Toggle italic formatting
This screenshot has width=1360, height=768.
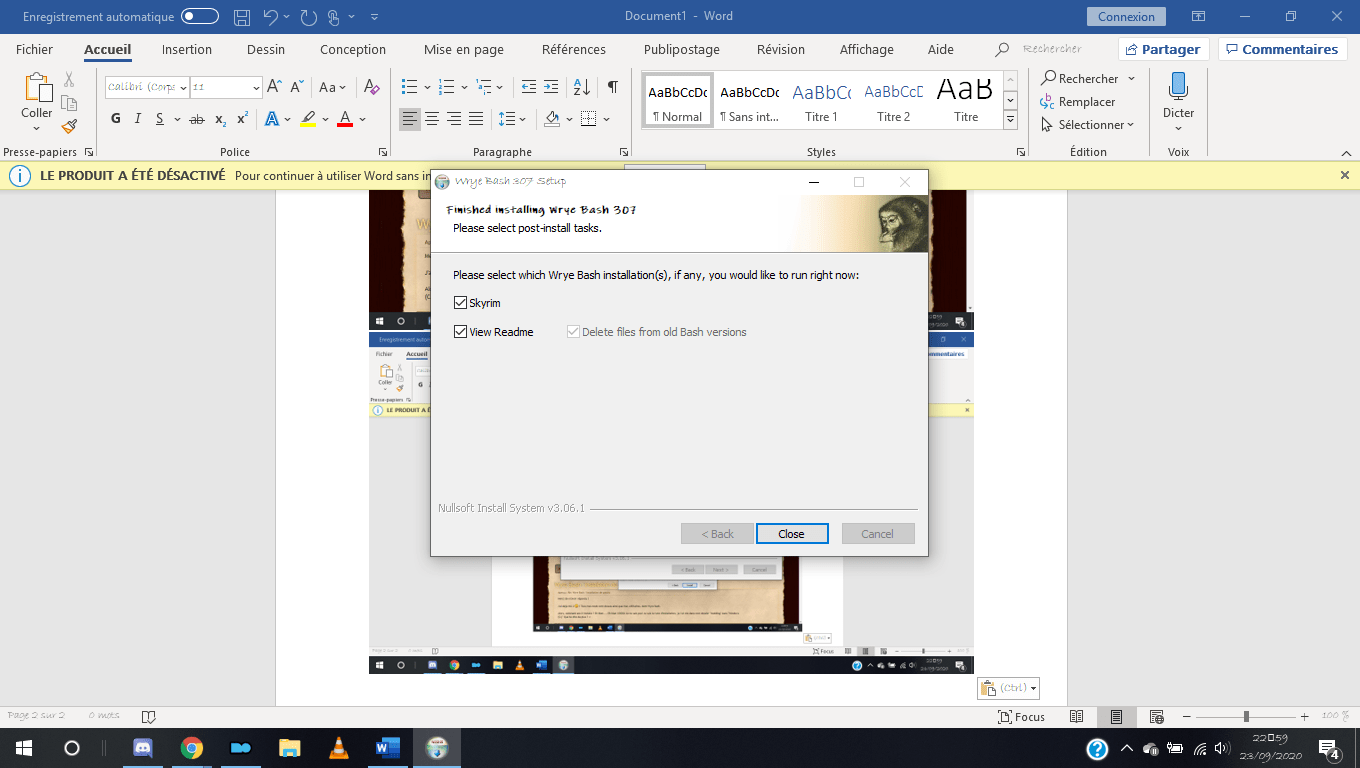click(x=138, y=119)
